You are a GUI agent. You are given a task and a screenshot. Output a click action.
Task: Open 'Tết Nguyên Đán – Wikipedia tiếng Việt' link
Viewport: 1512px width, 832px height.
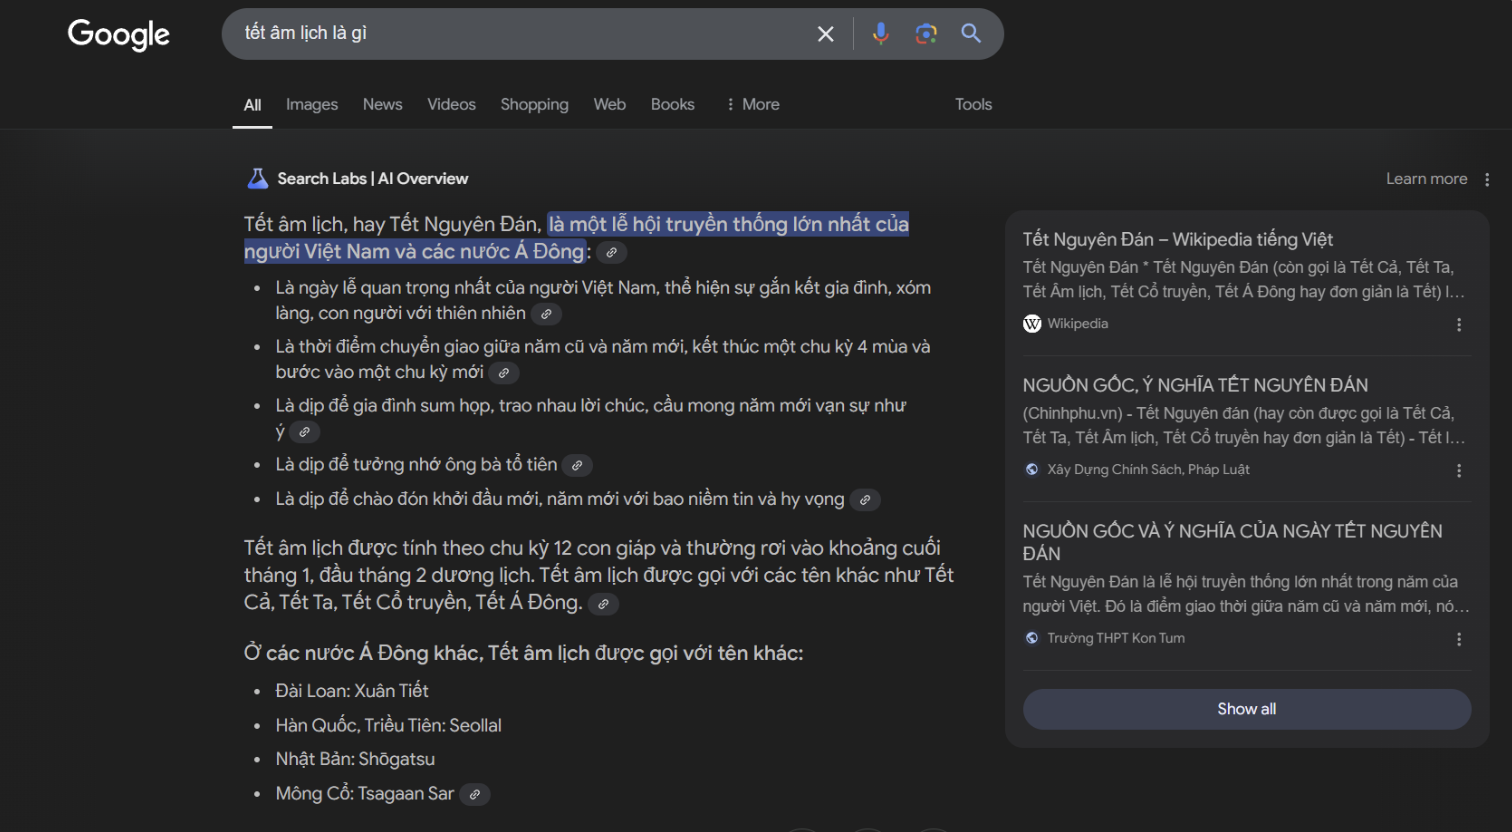coord(1177,239)
